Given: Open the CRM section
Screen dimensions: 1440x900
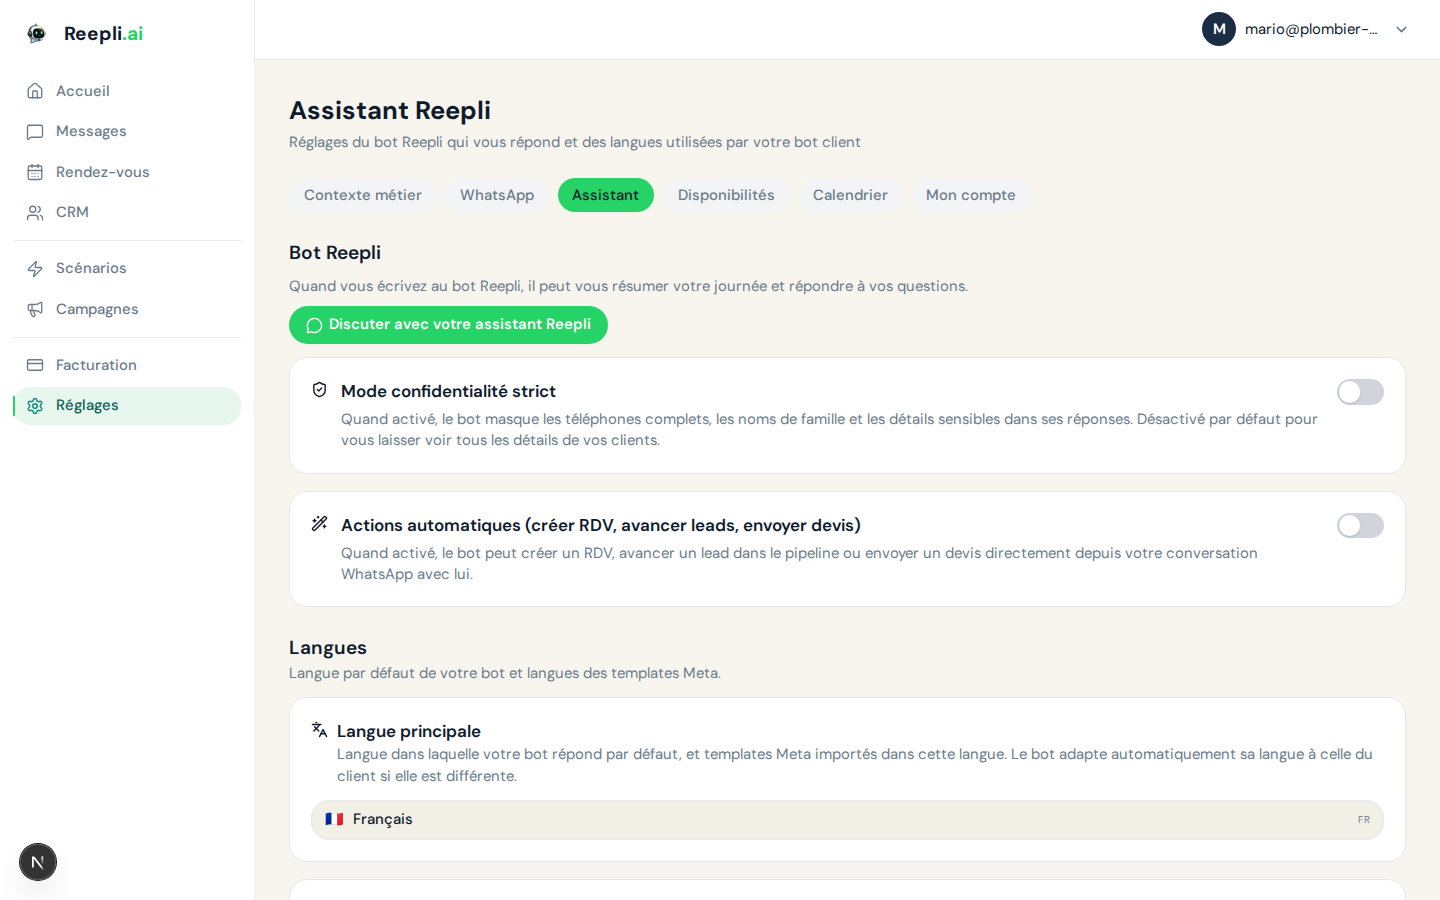Looking at the screenshot, I should tap(127, 212).
